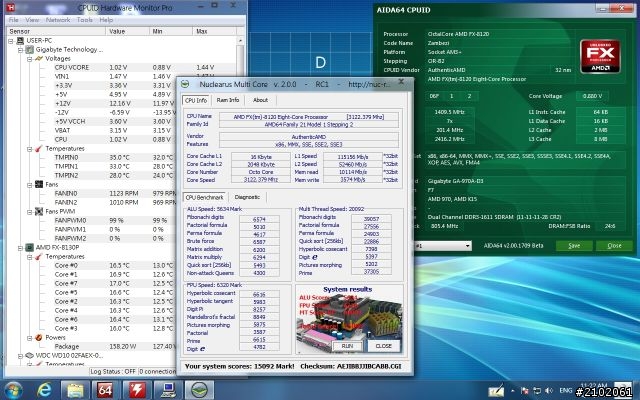640x400 pixels.
Task: Click the volume icon in system tray
Action: click(549, 391)
